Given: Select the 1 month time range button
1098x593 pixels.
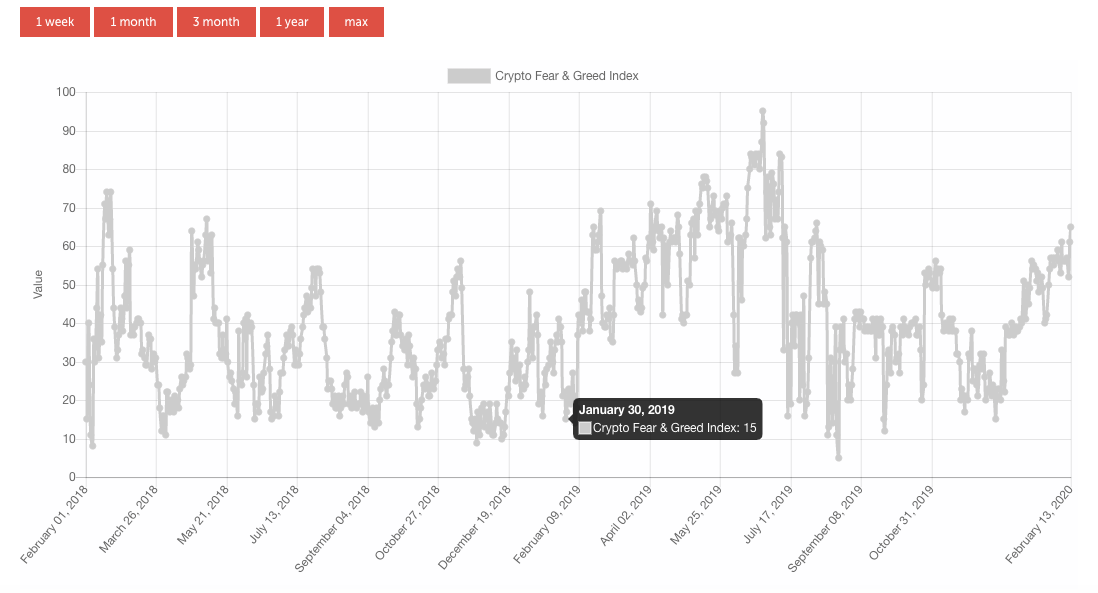Looking at the screenshot, I should click(x=133, y=21).
